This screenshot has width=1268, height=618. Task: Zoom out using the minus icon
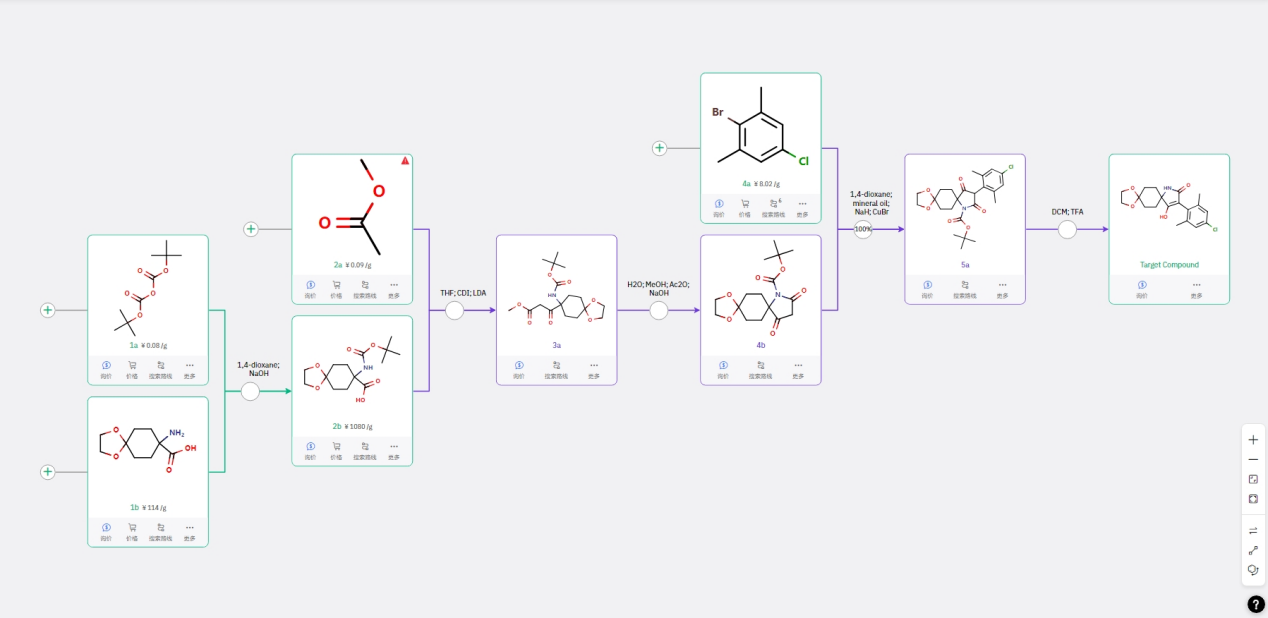coord(1253,459)
